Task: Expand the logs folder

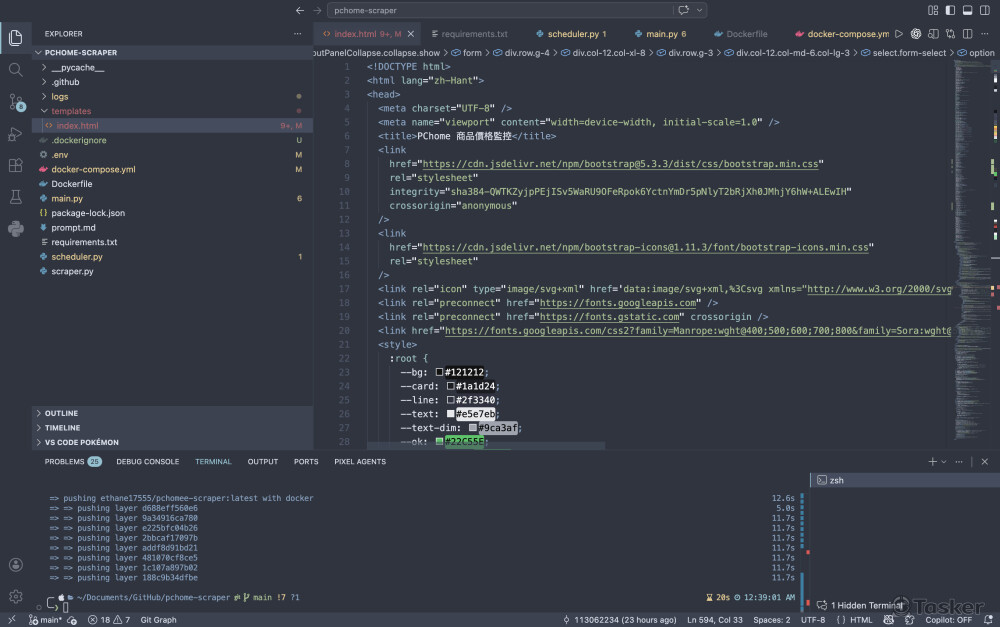Action: [x=59, y=97]
